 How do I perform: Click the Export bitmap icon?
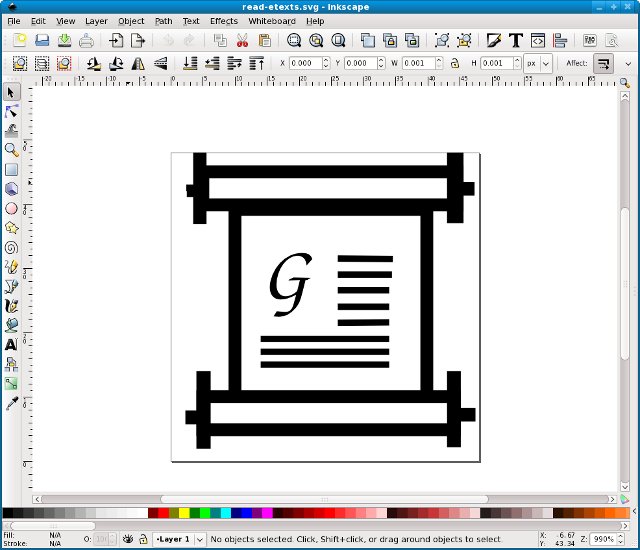click(x=138, y=40)
